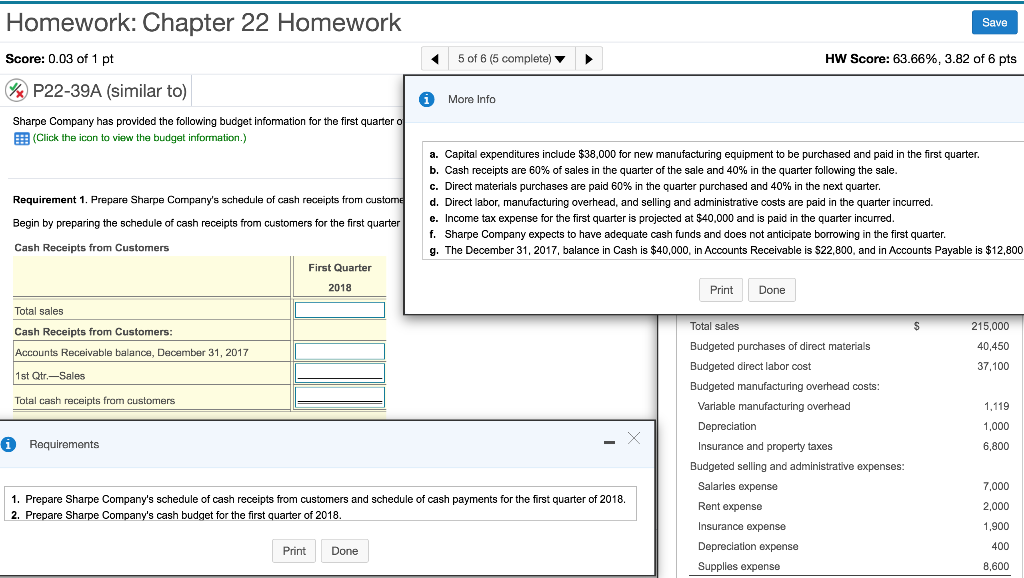This screenshot has width=1024, height=578.
Task: Open the budget information table icon
Action: click(22, 138)
